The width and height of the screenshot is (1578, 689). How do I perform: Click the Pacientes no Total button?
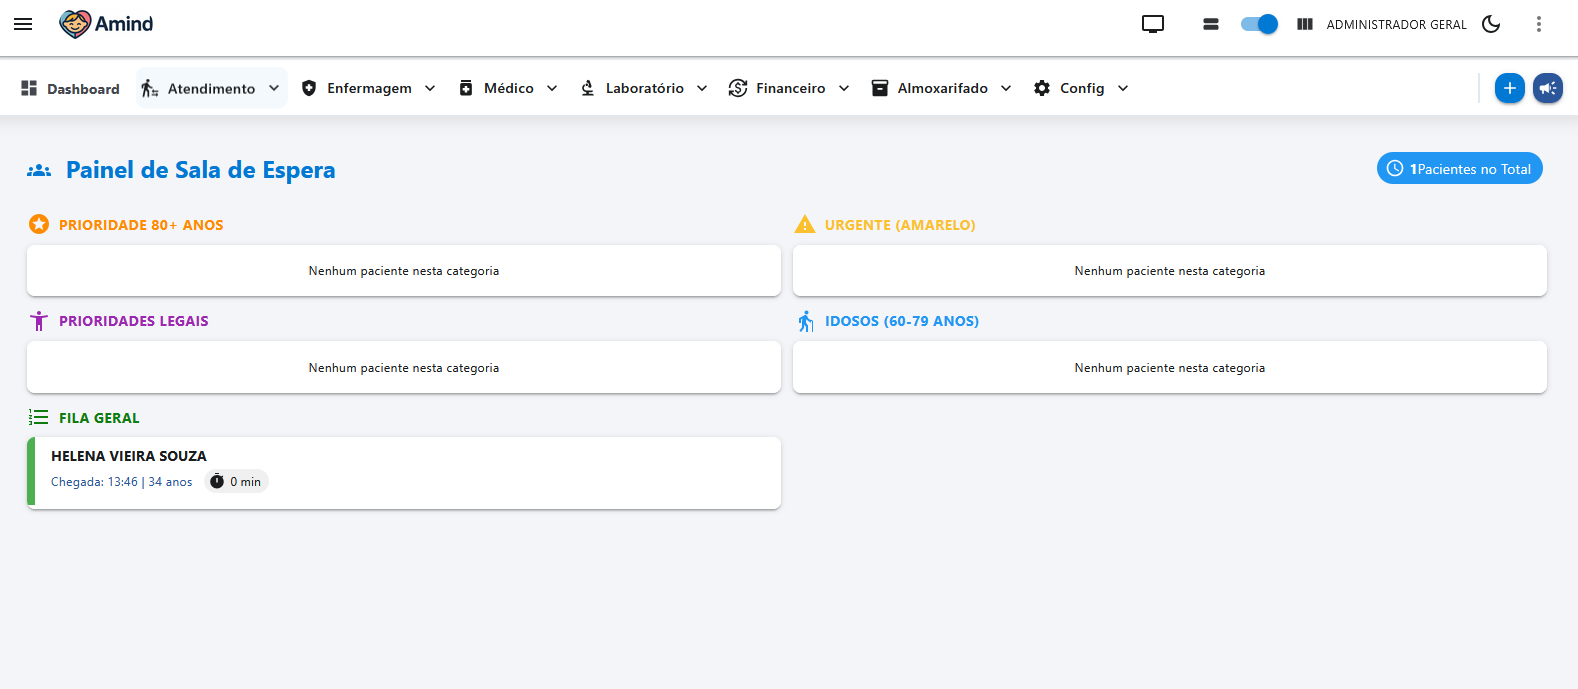[1459, 168]
